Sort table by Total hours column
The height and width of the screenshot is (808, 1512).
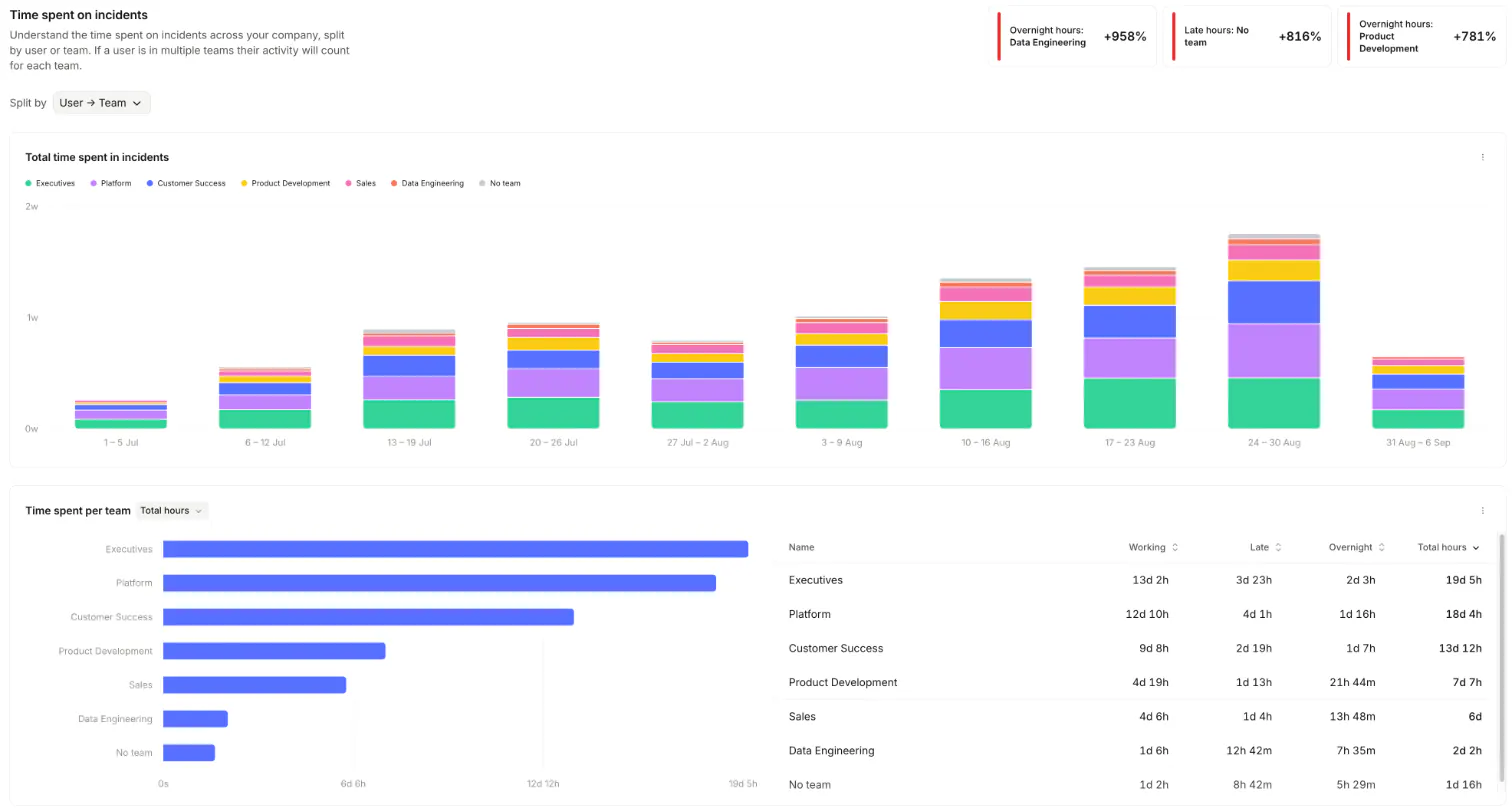(x=1448, y=547)
